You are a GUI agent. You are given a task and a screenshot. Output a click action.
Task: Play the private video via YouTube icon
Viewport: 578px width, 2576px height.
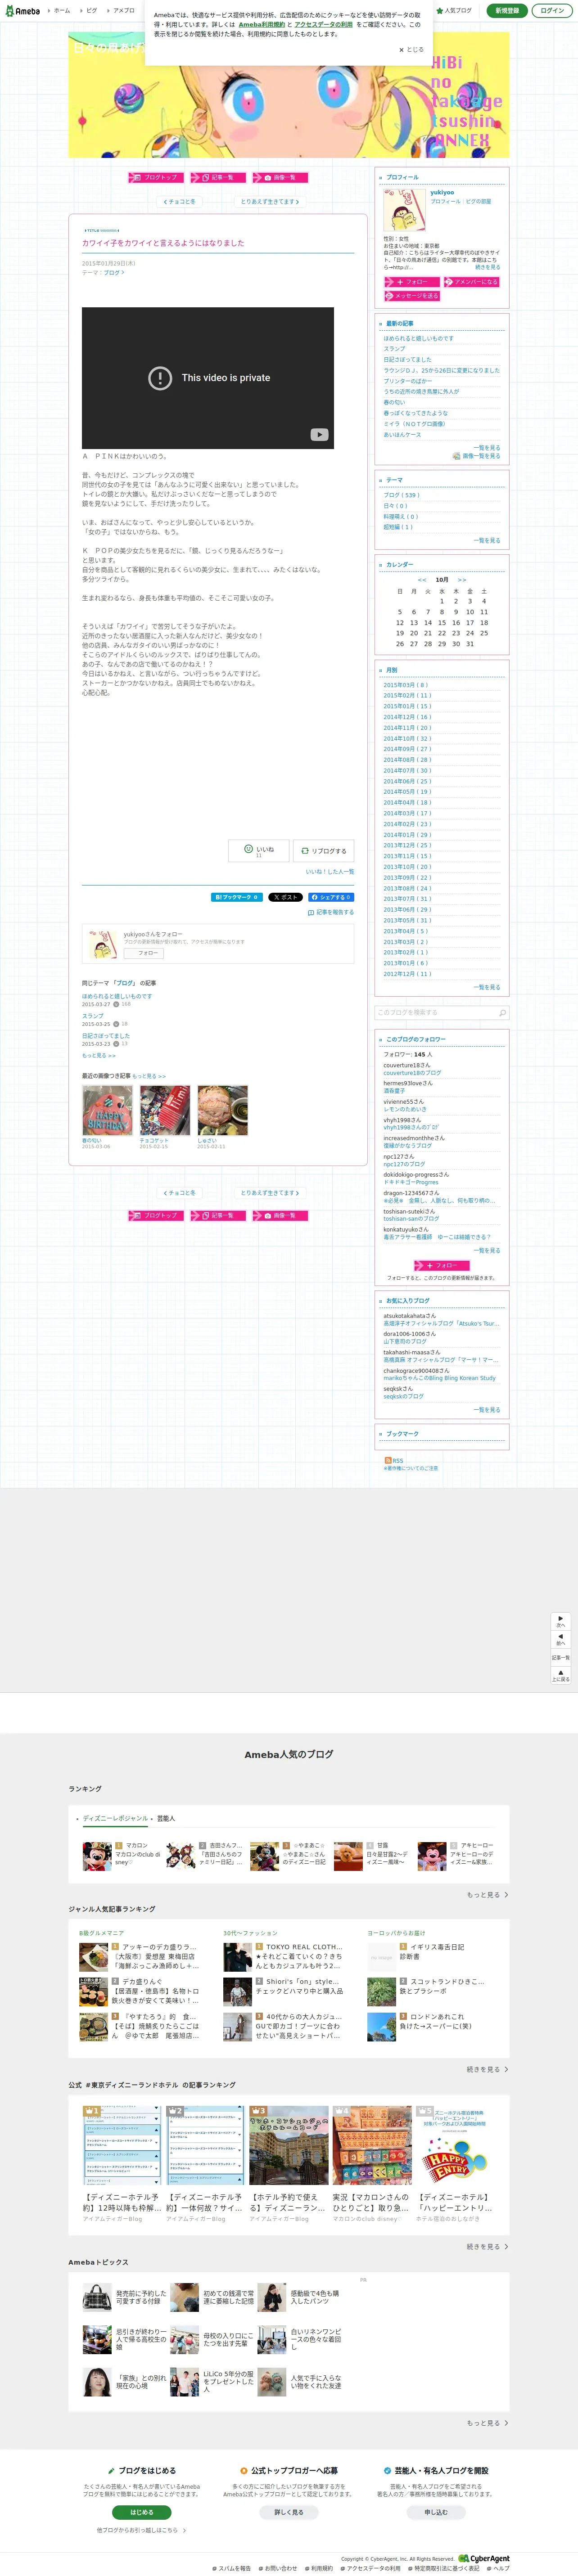319,434
